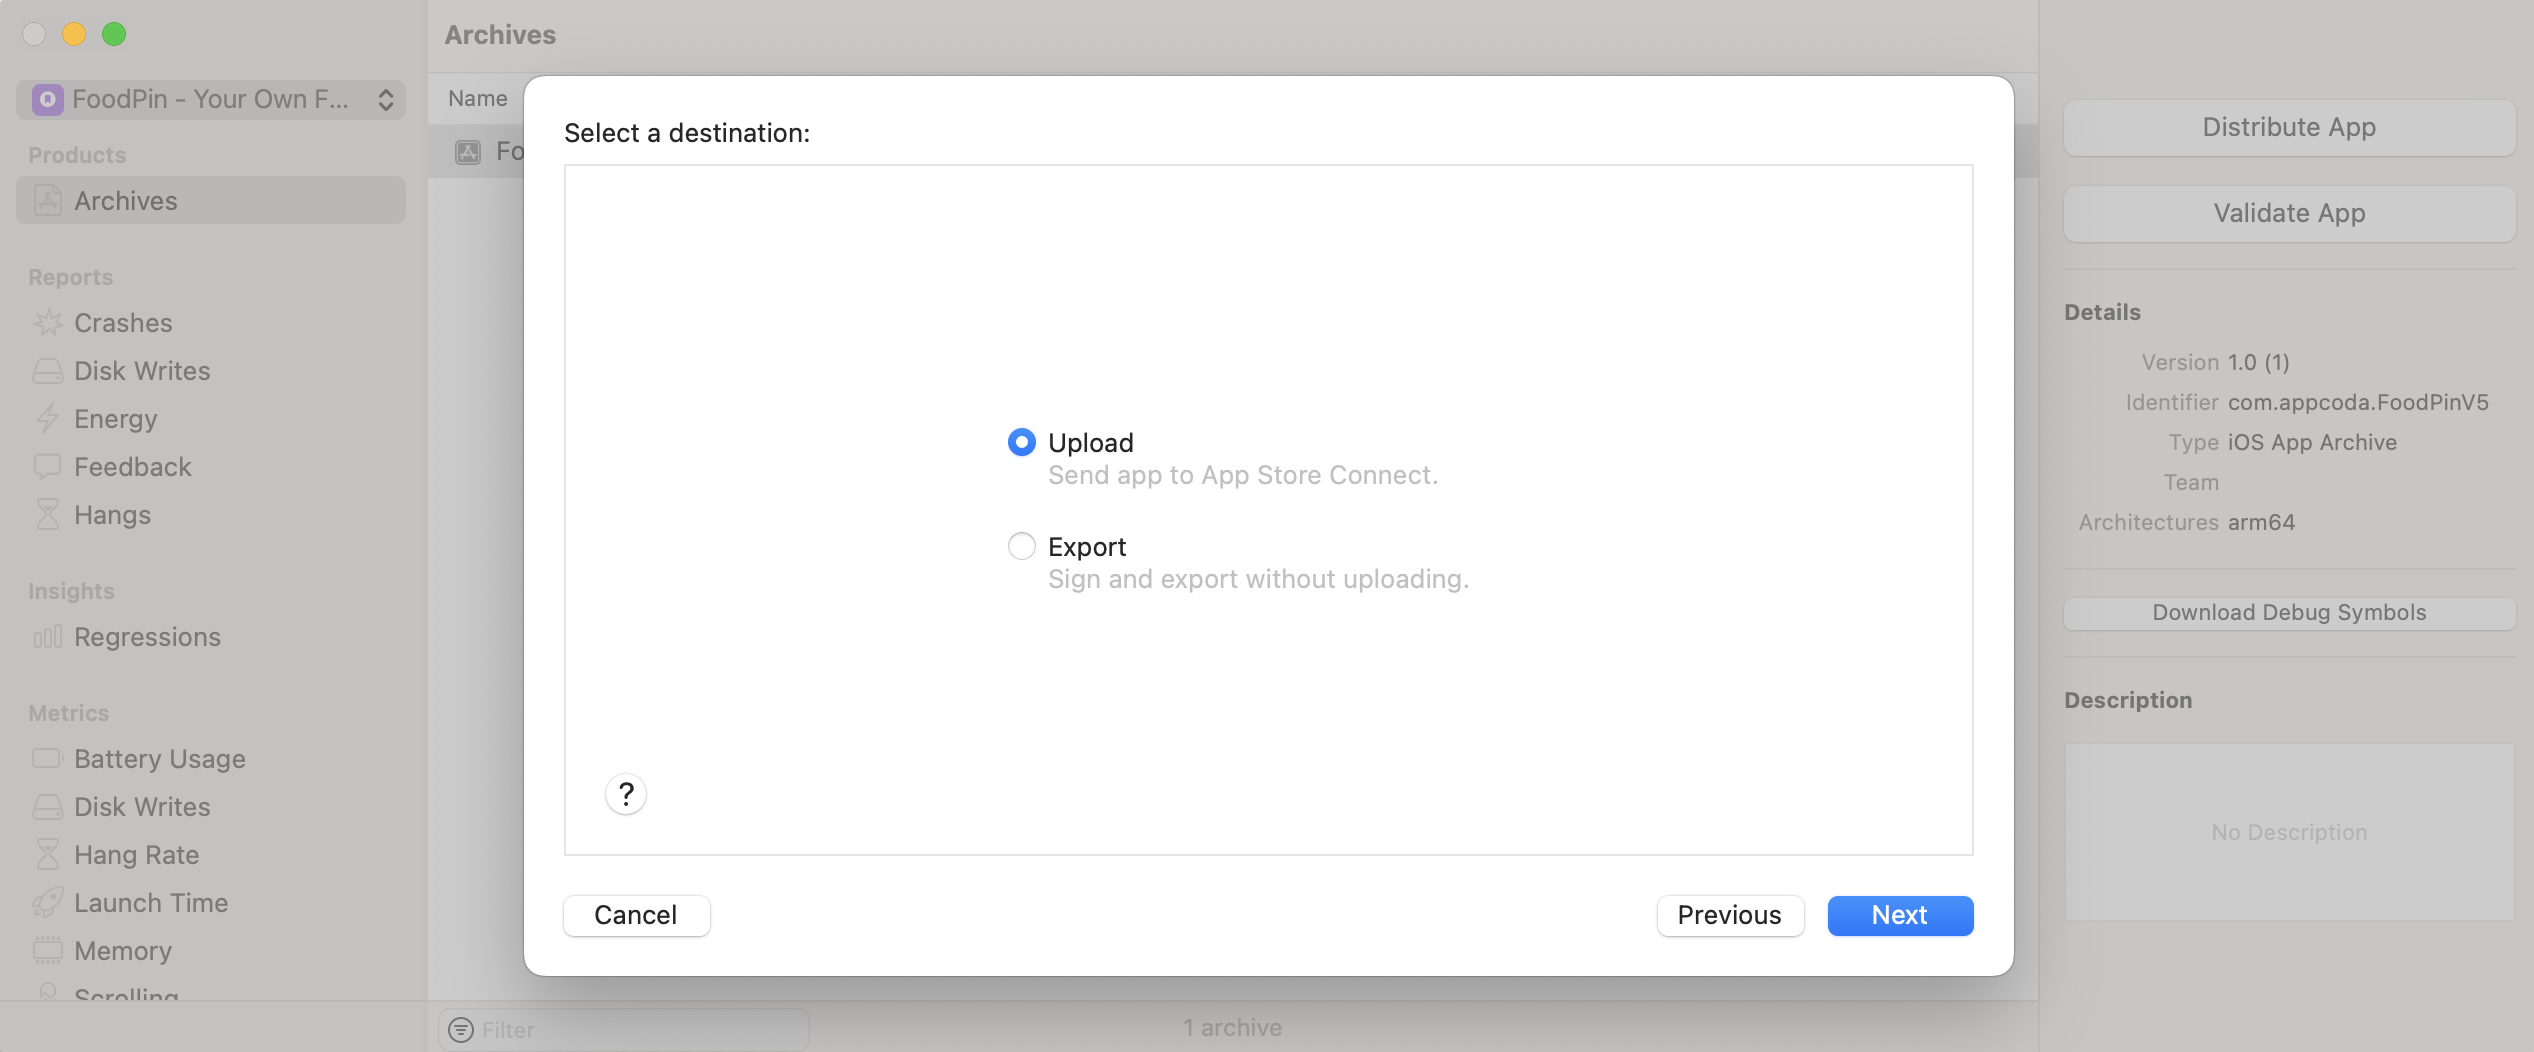Open the filter options in the Filter field
This screenshot has width=2534, height=1052.
point(461,1029)
